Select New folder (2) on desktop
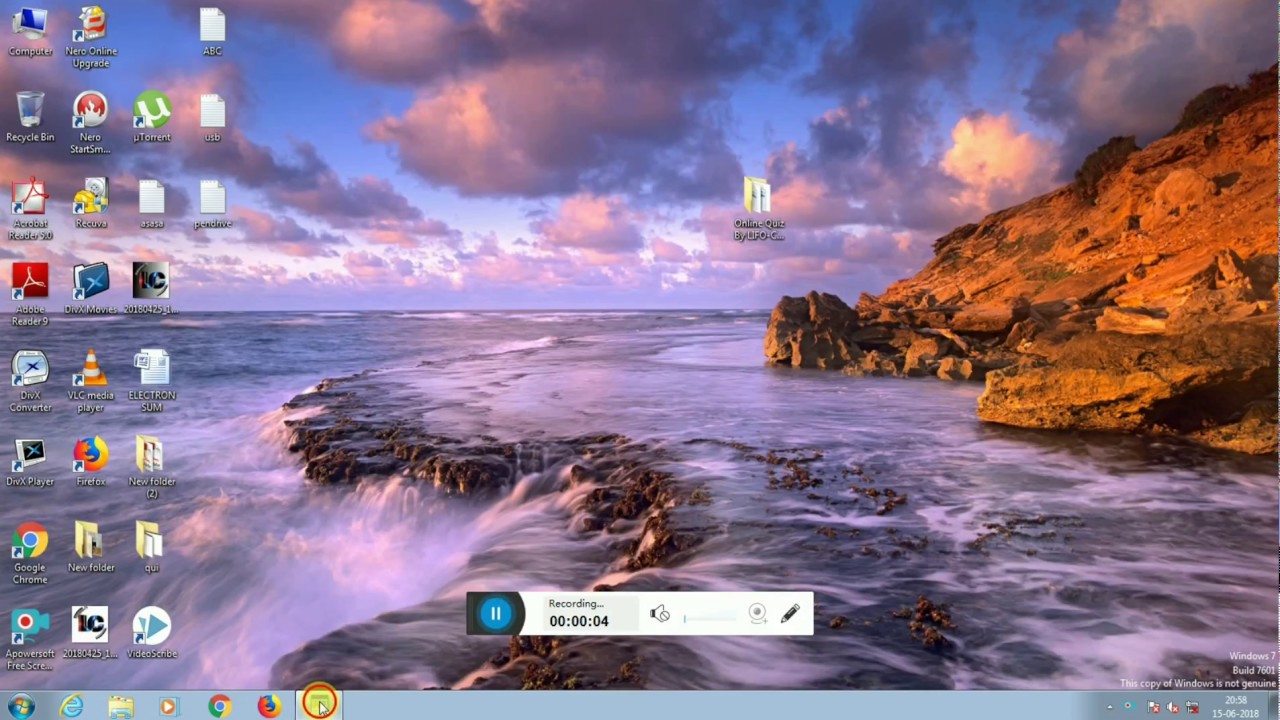The image size is (1280, 720). point(151,468)
